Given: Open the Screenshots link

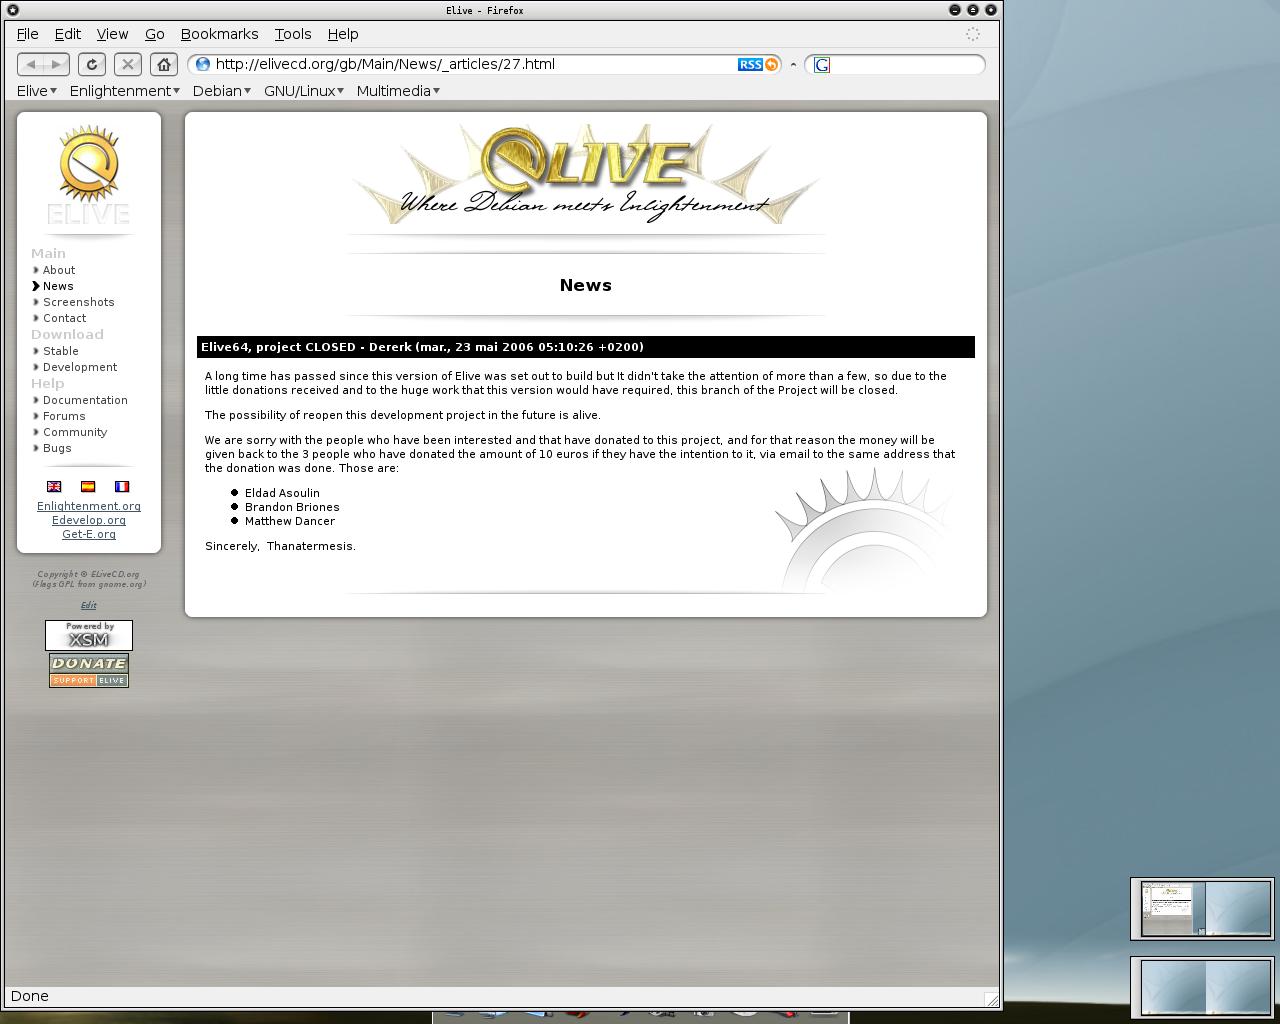Looking at the screenshot, I should pos(79,302).
